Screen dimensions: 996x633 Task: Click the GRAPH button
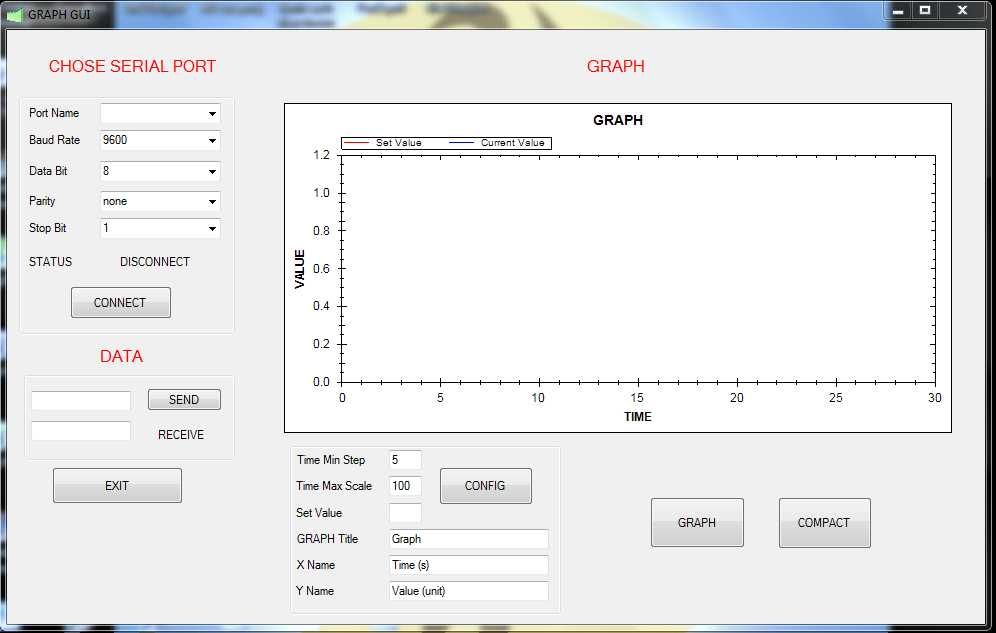[696, 523]
